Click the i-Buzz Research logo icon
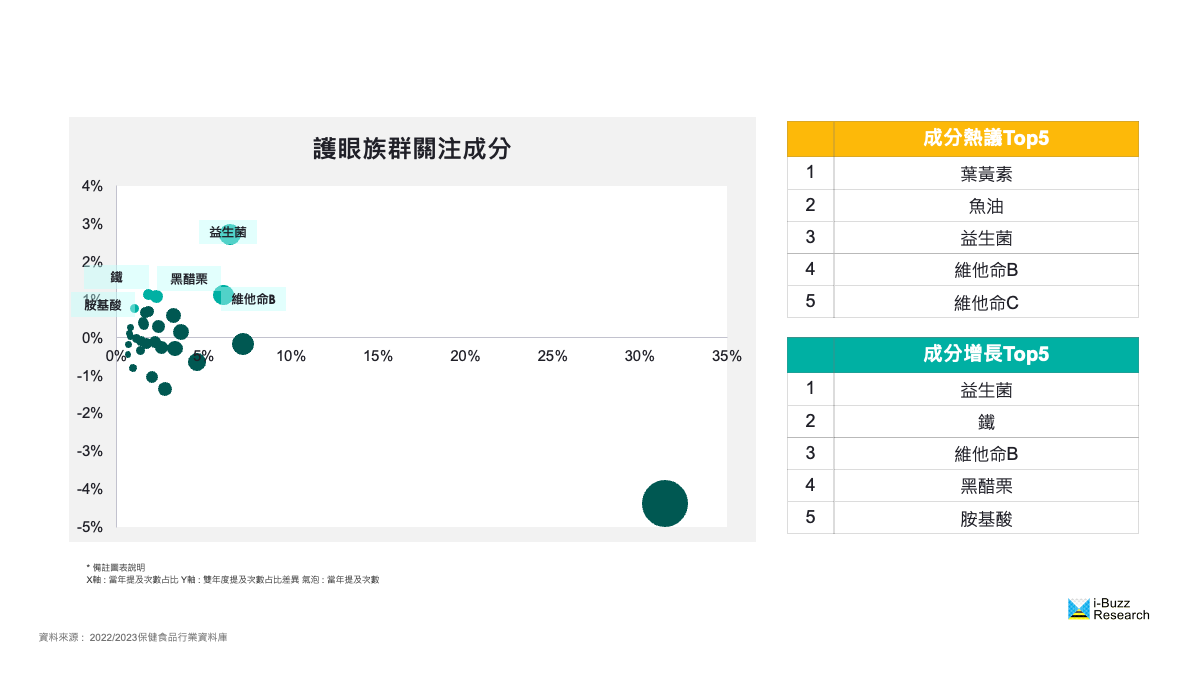This screenshot has height=675, width=1200. tap(1078, 608)
